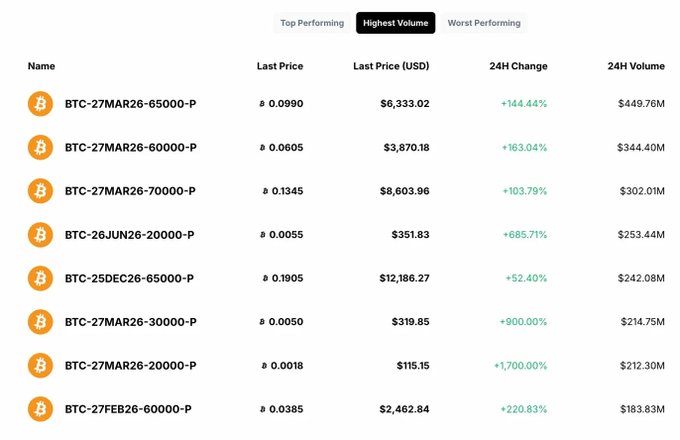Open the BTC-26JUN26-20000-P instrument link
Image resolution: width=680 pixels, height=440 pixels.
129,234
